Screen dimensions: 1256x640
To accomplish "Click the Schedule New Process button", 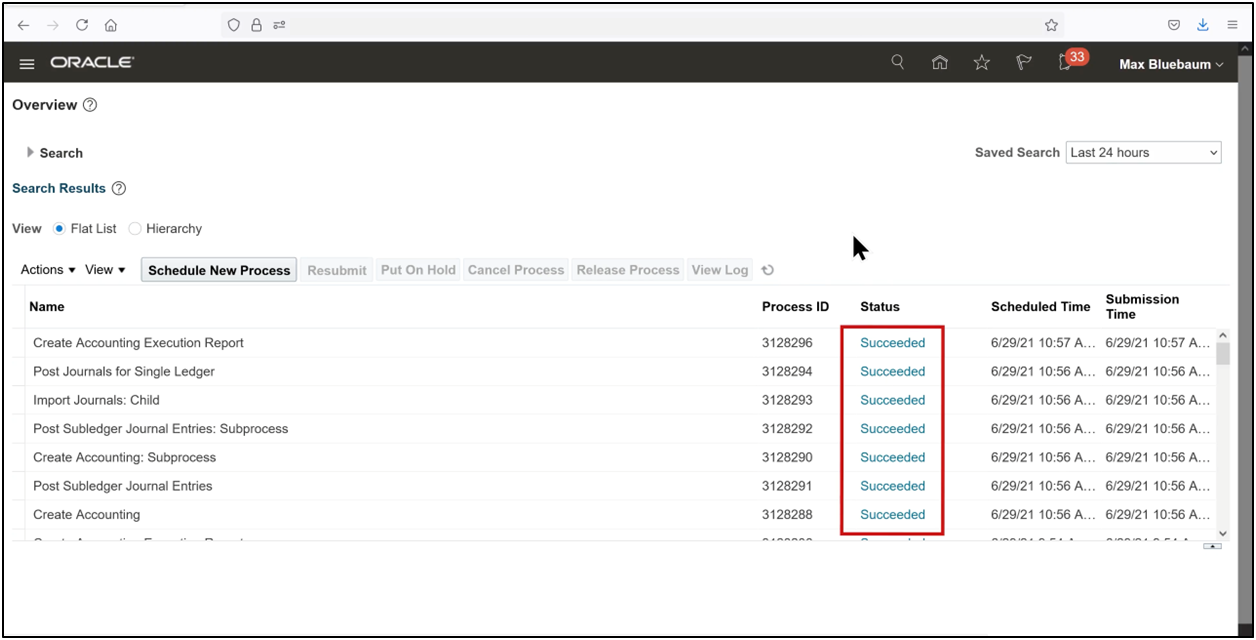I will tap(218, 269).
